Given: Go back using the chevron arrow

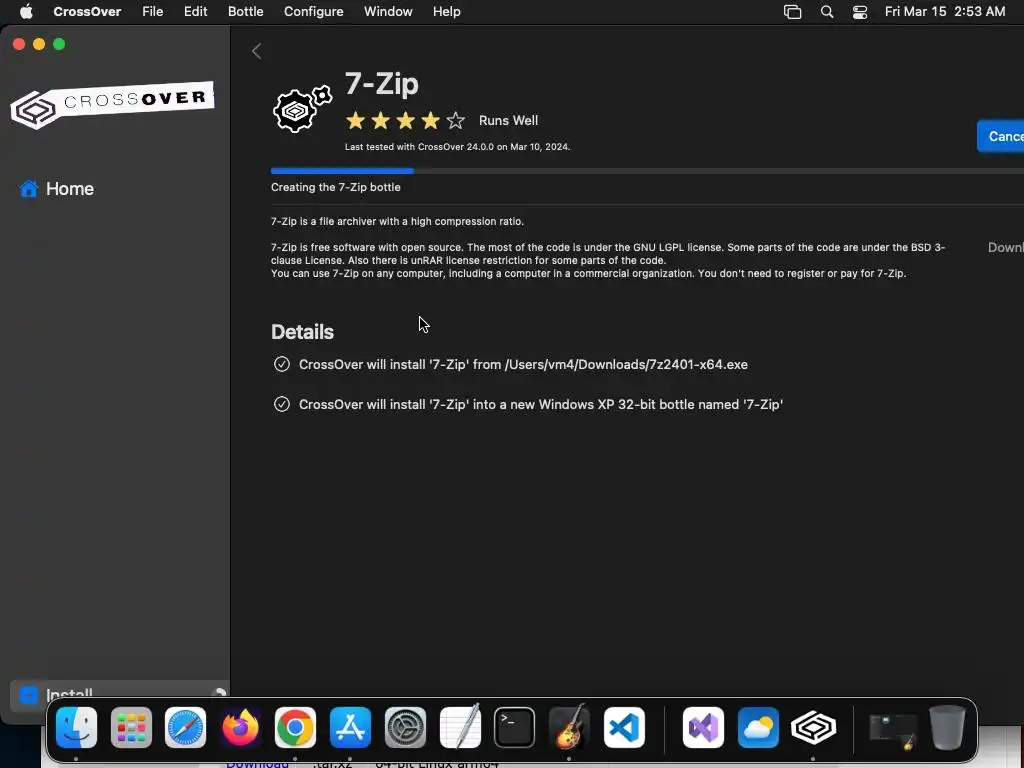Looking at the screenshot, I should (257, 51).
